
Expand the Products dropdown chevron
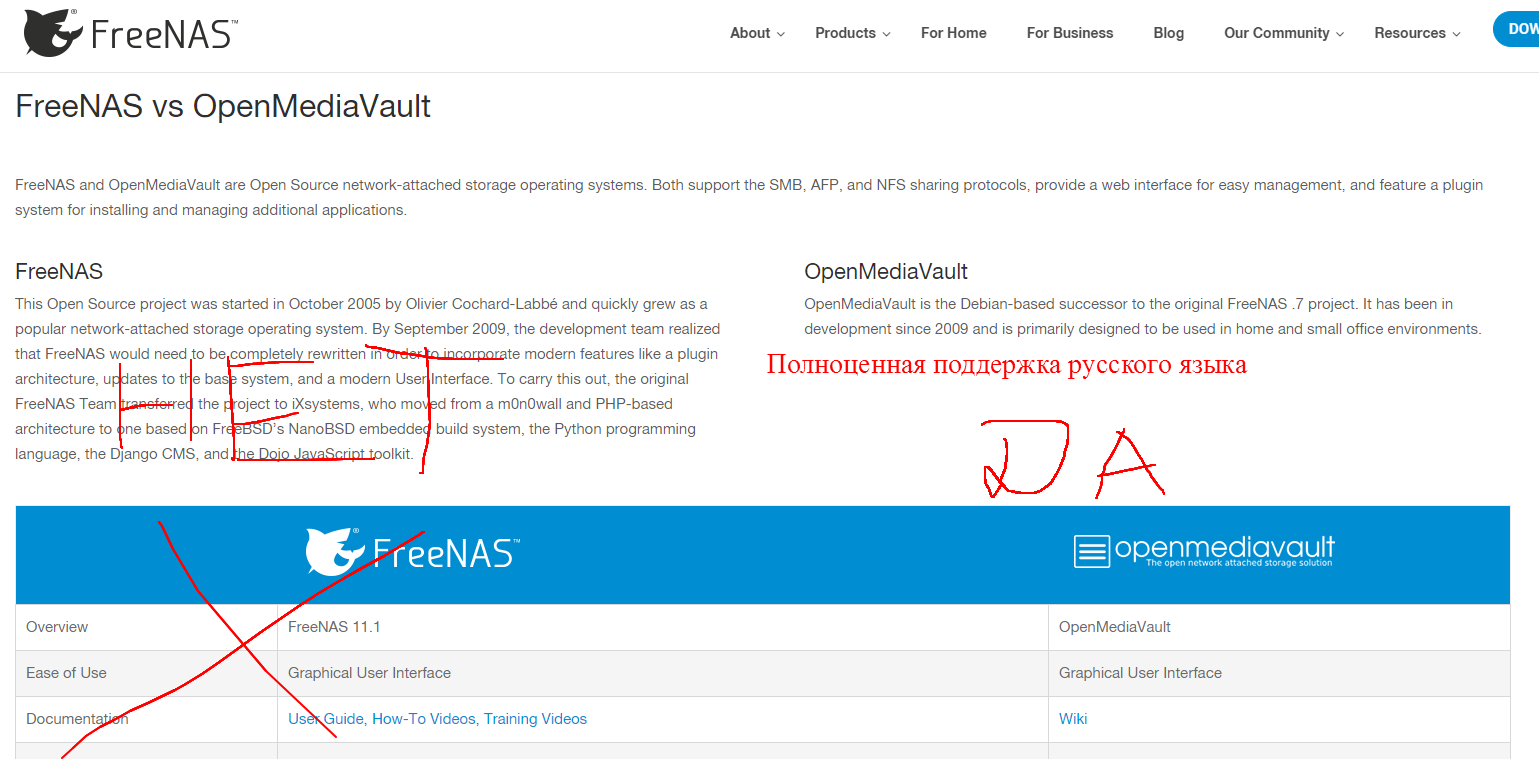(x=886, y=34)
